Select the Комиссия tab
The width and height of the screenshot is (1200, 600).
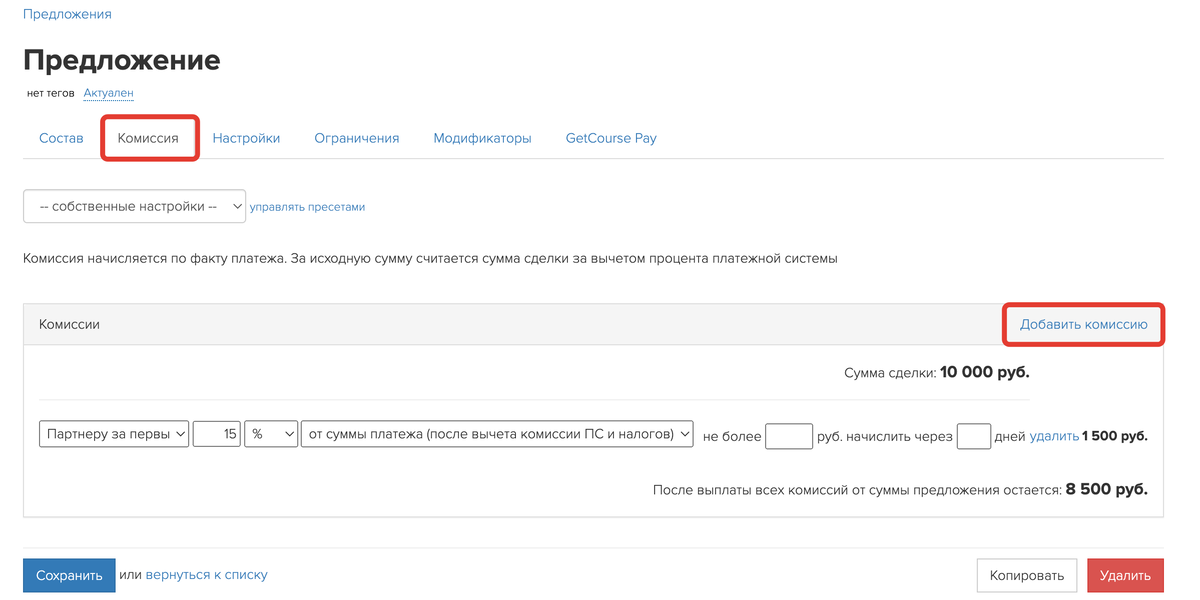(148, 138)
